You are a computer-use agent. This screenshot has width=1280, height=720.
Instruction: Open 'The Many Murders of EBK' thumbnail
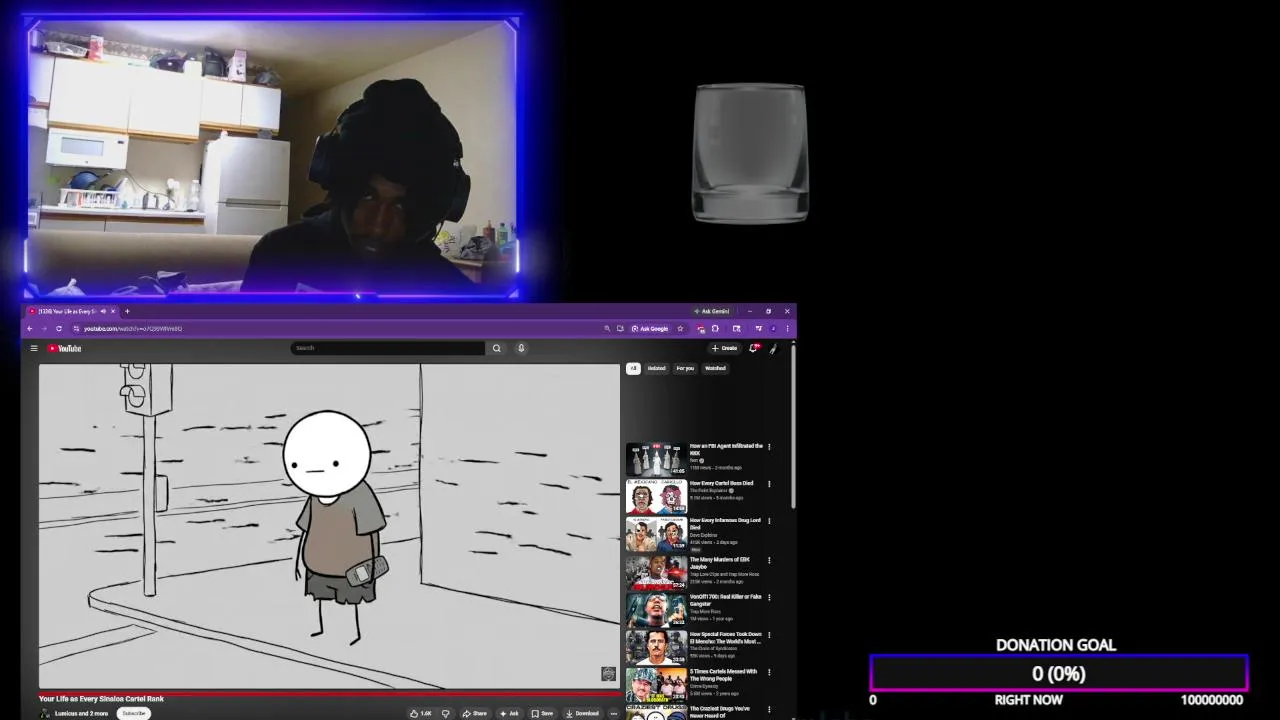[656, 572]
